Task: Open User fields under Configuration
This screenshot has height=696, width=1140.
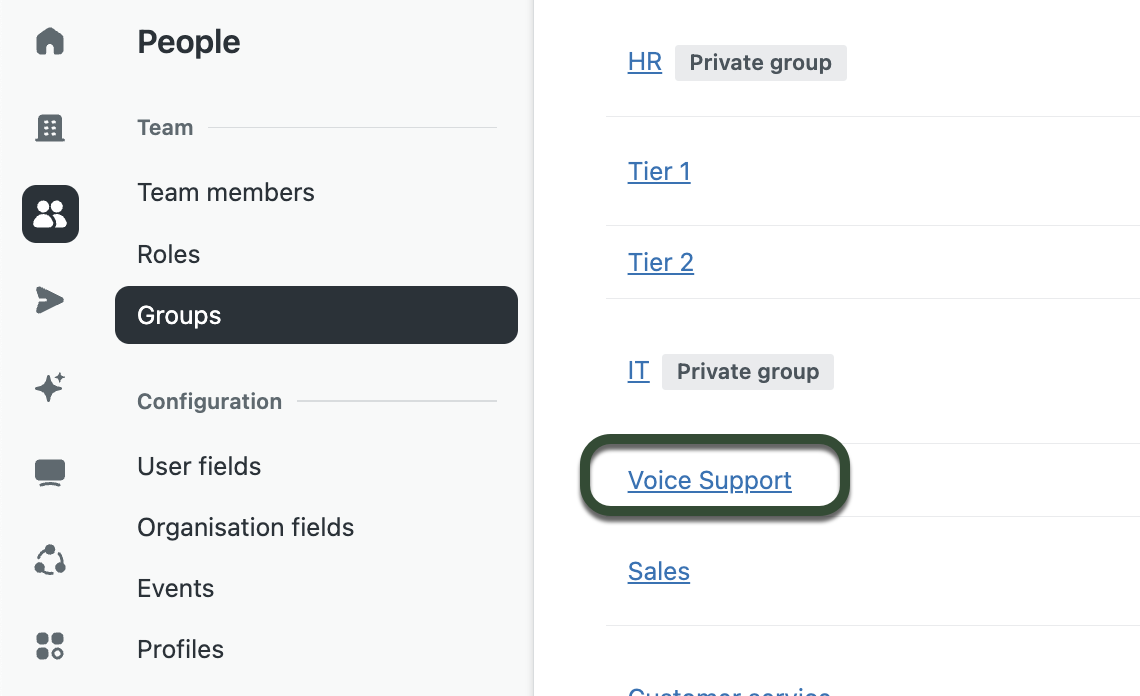Action: (x=199, y=466)
